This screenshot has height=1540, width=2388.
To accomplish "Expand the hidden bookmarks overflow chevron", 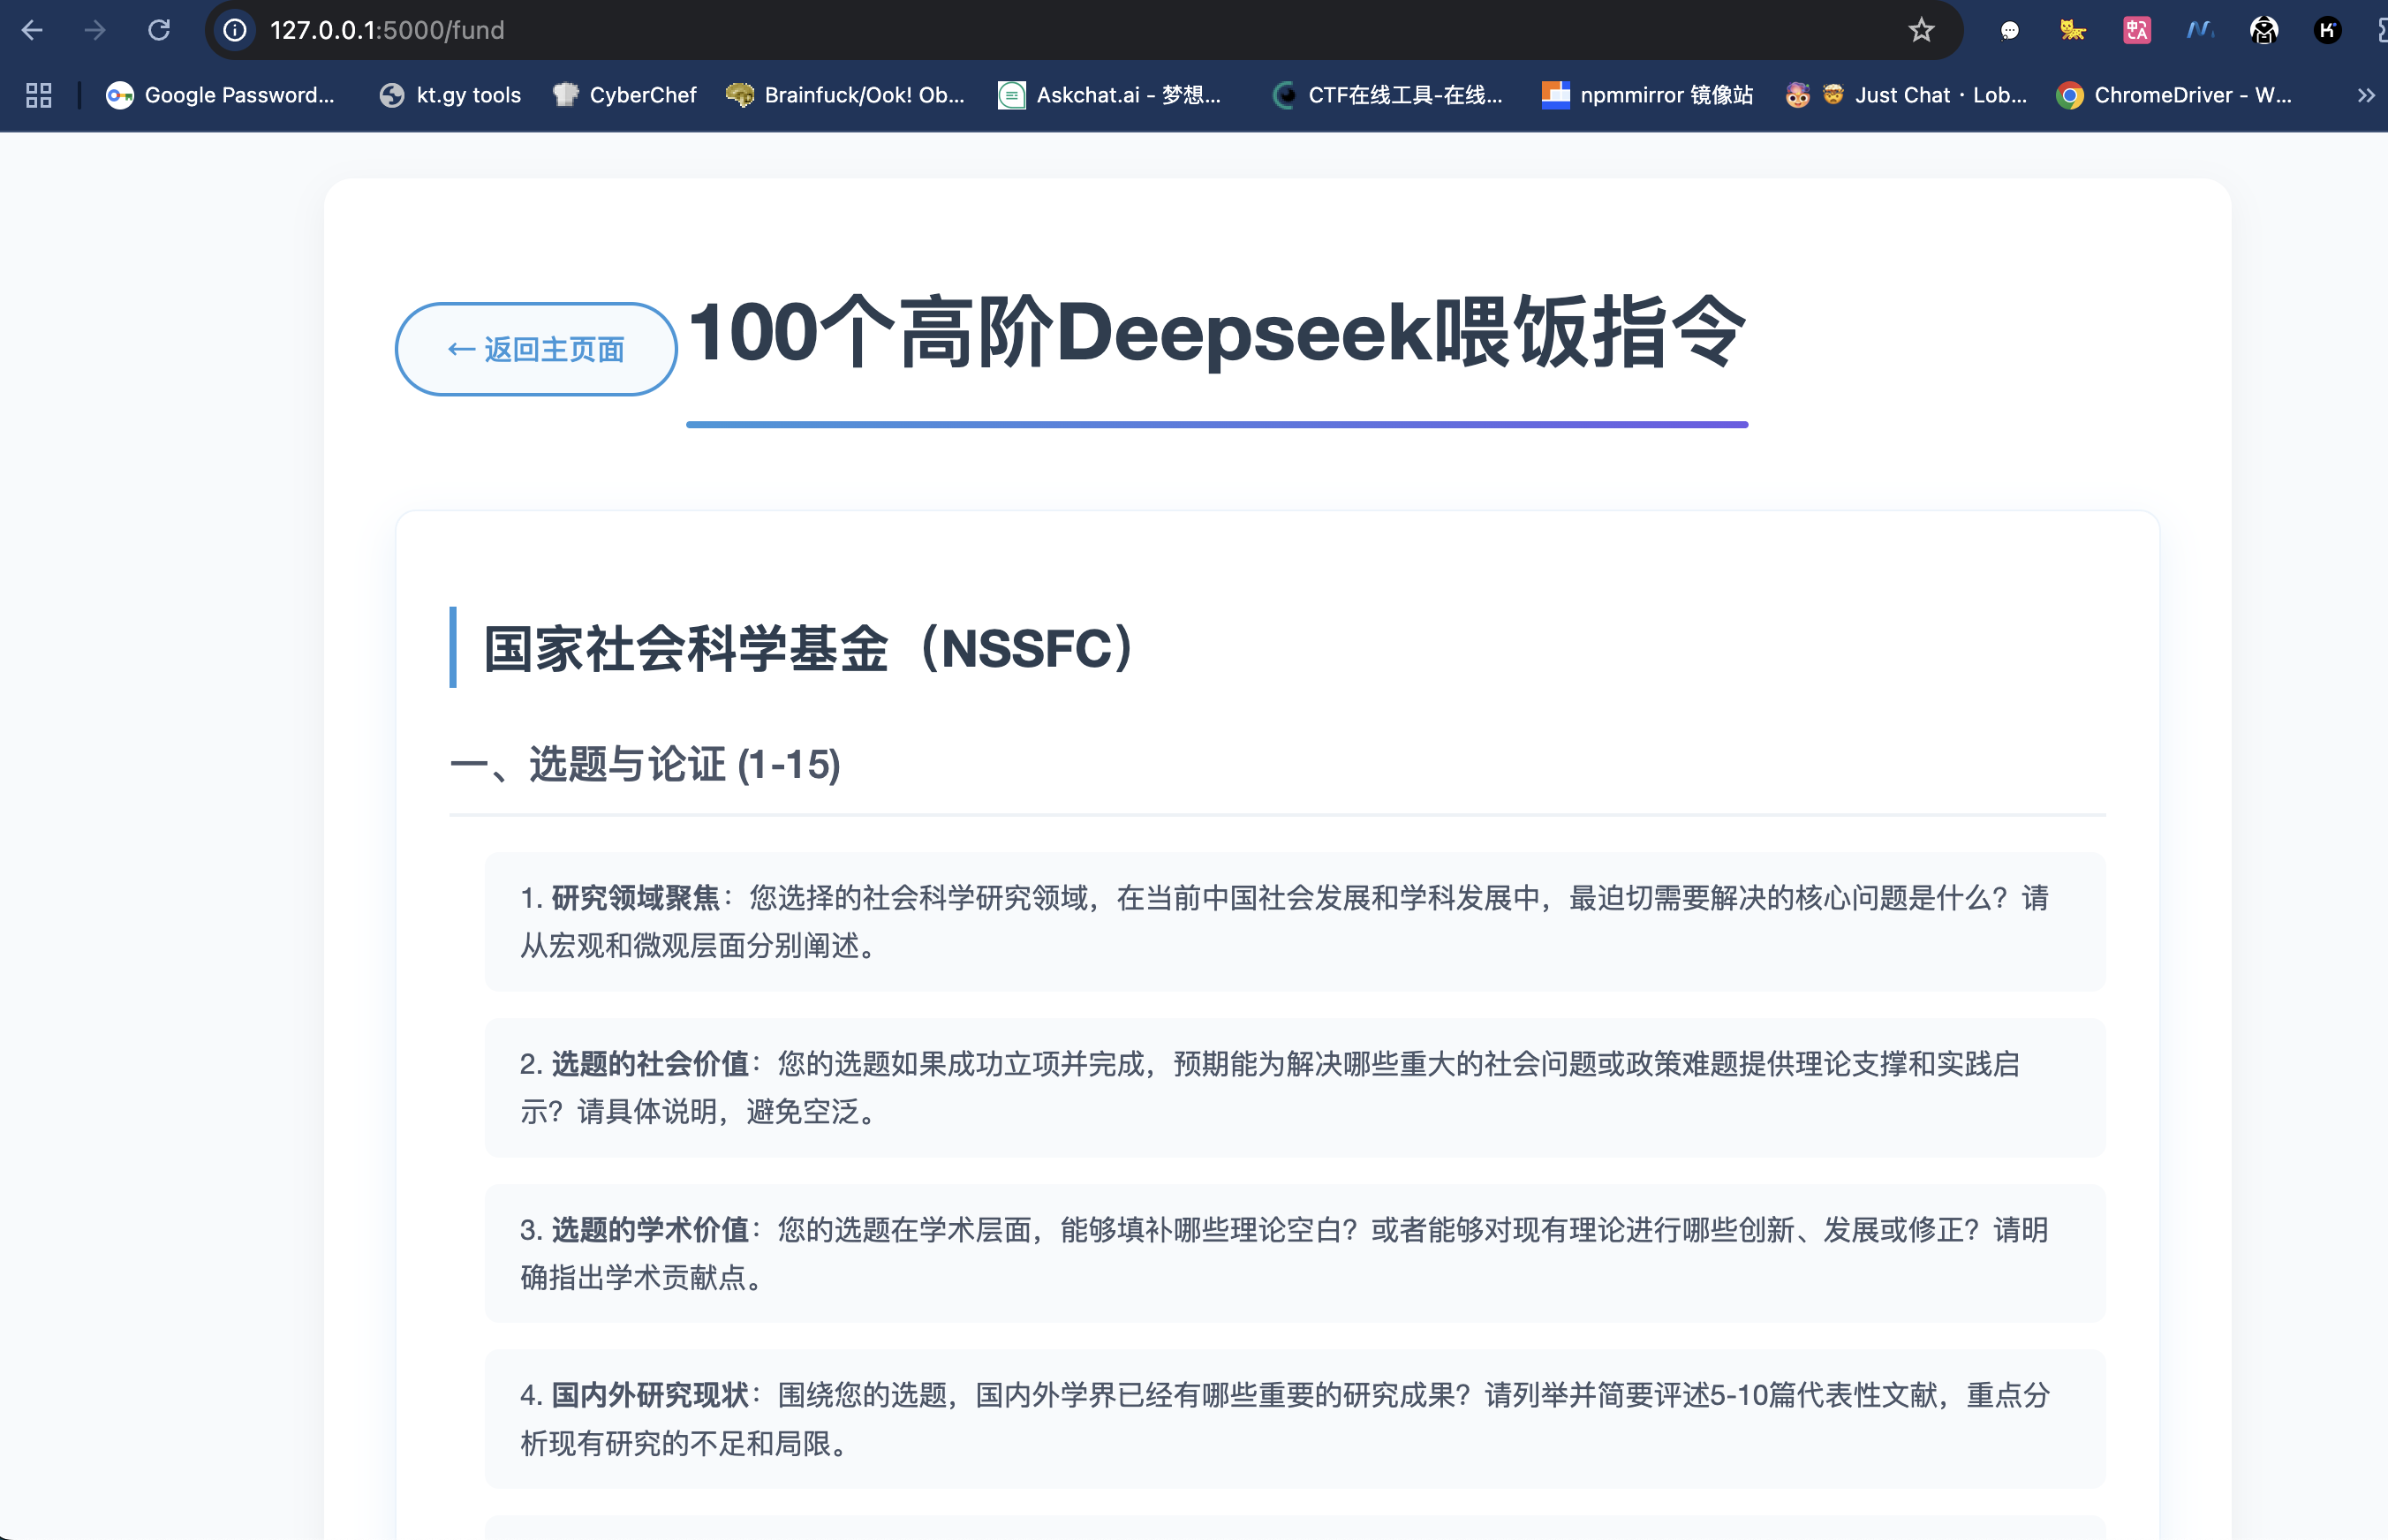I will [x=2365, y=95].
